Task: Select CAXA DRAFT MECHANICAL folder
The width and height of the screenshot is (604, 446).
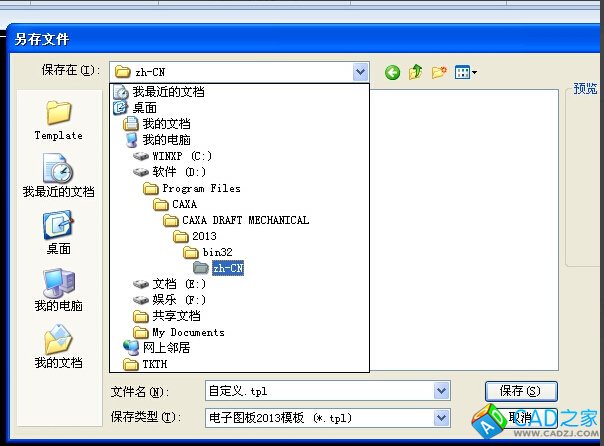Action: [244, 220]
